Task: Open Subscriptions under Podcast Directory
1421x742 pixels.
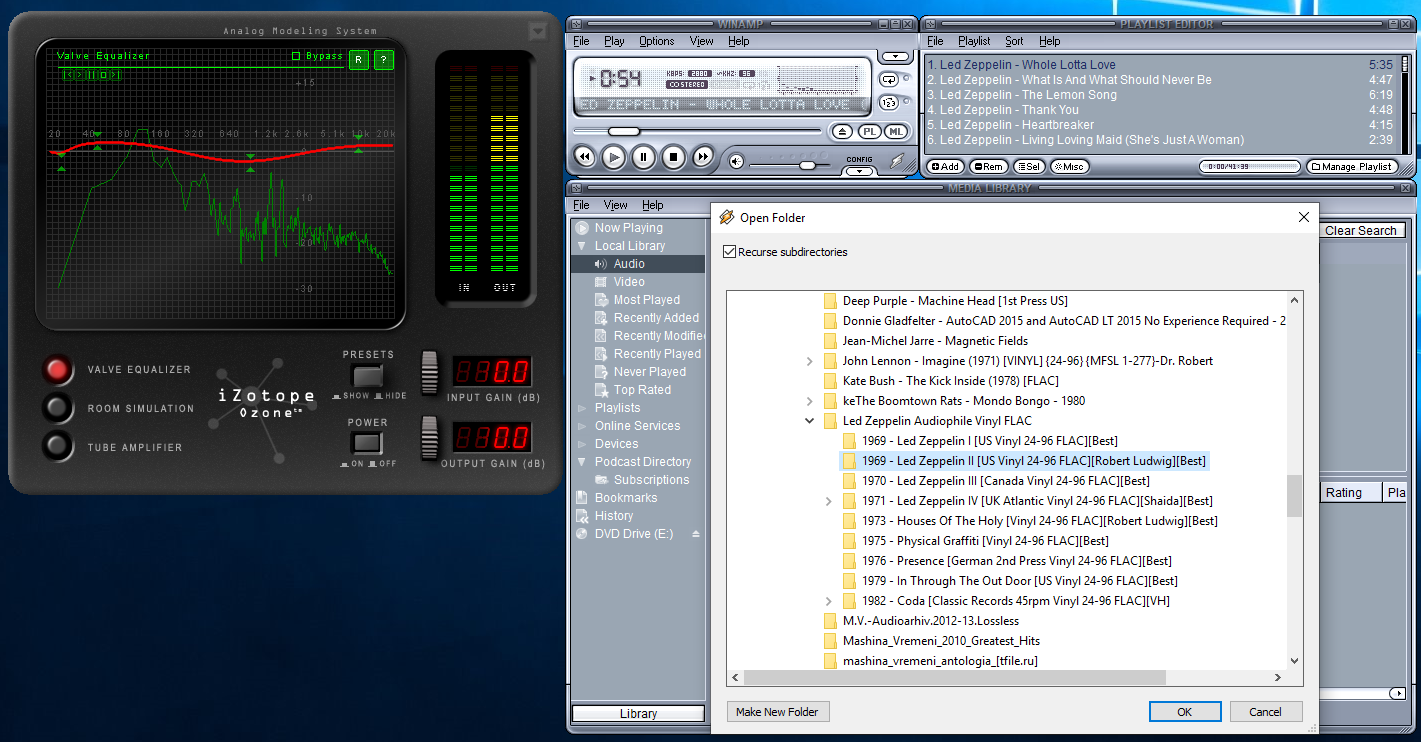Action: point(651,480)
